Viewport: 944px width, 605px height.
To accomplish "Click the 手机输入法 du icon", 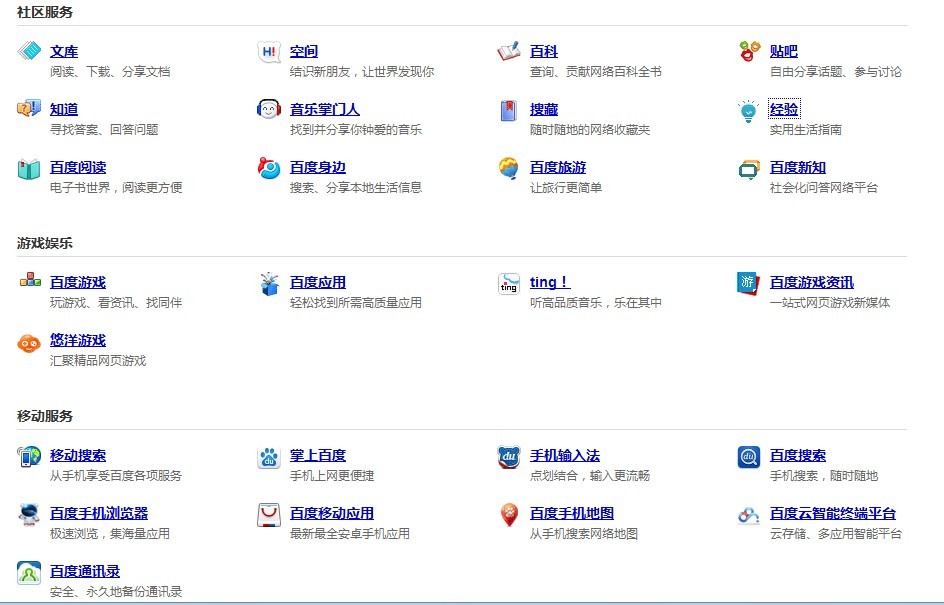I will pos(509,457).
